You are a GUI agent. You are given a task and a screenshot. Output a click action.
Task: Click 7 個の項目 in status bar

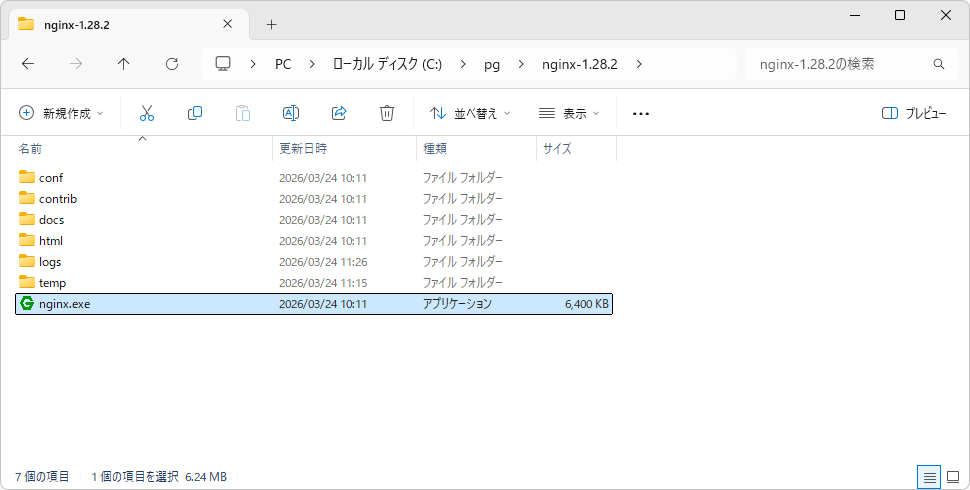tap(42, 477)
